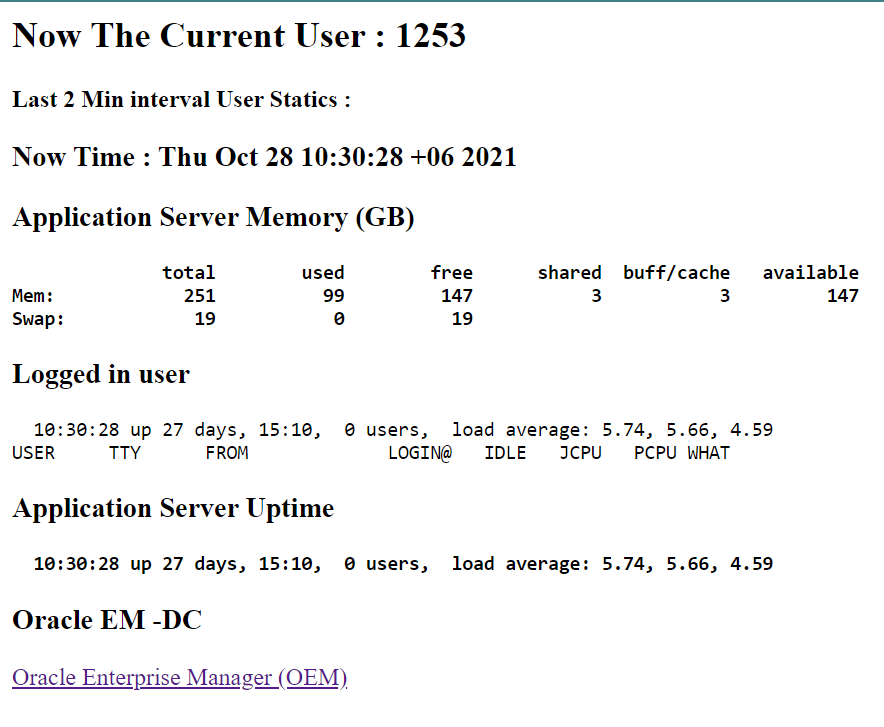The height and width of the screenshot is (727, 884).
Task: Click the 'JCPU' column label
Action: (x=580, y=453)
